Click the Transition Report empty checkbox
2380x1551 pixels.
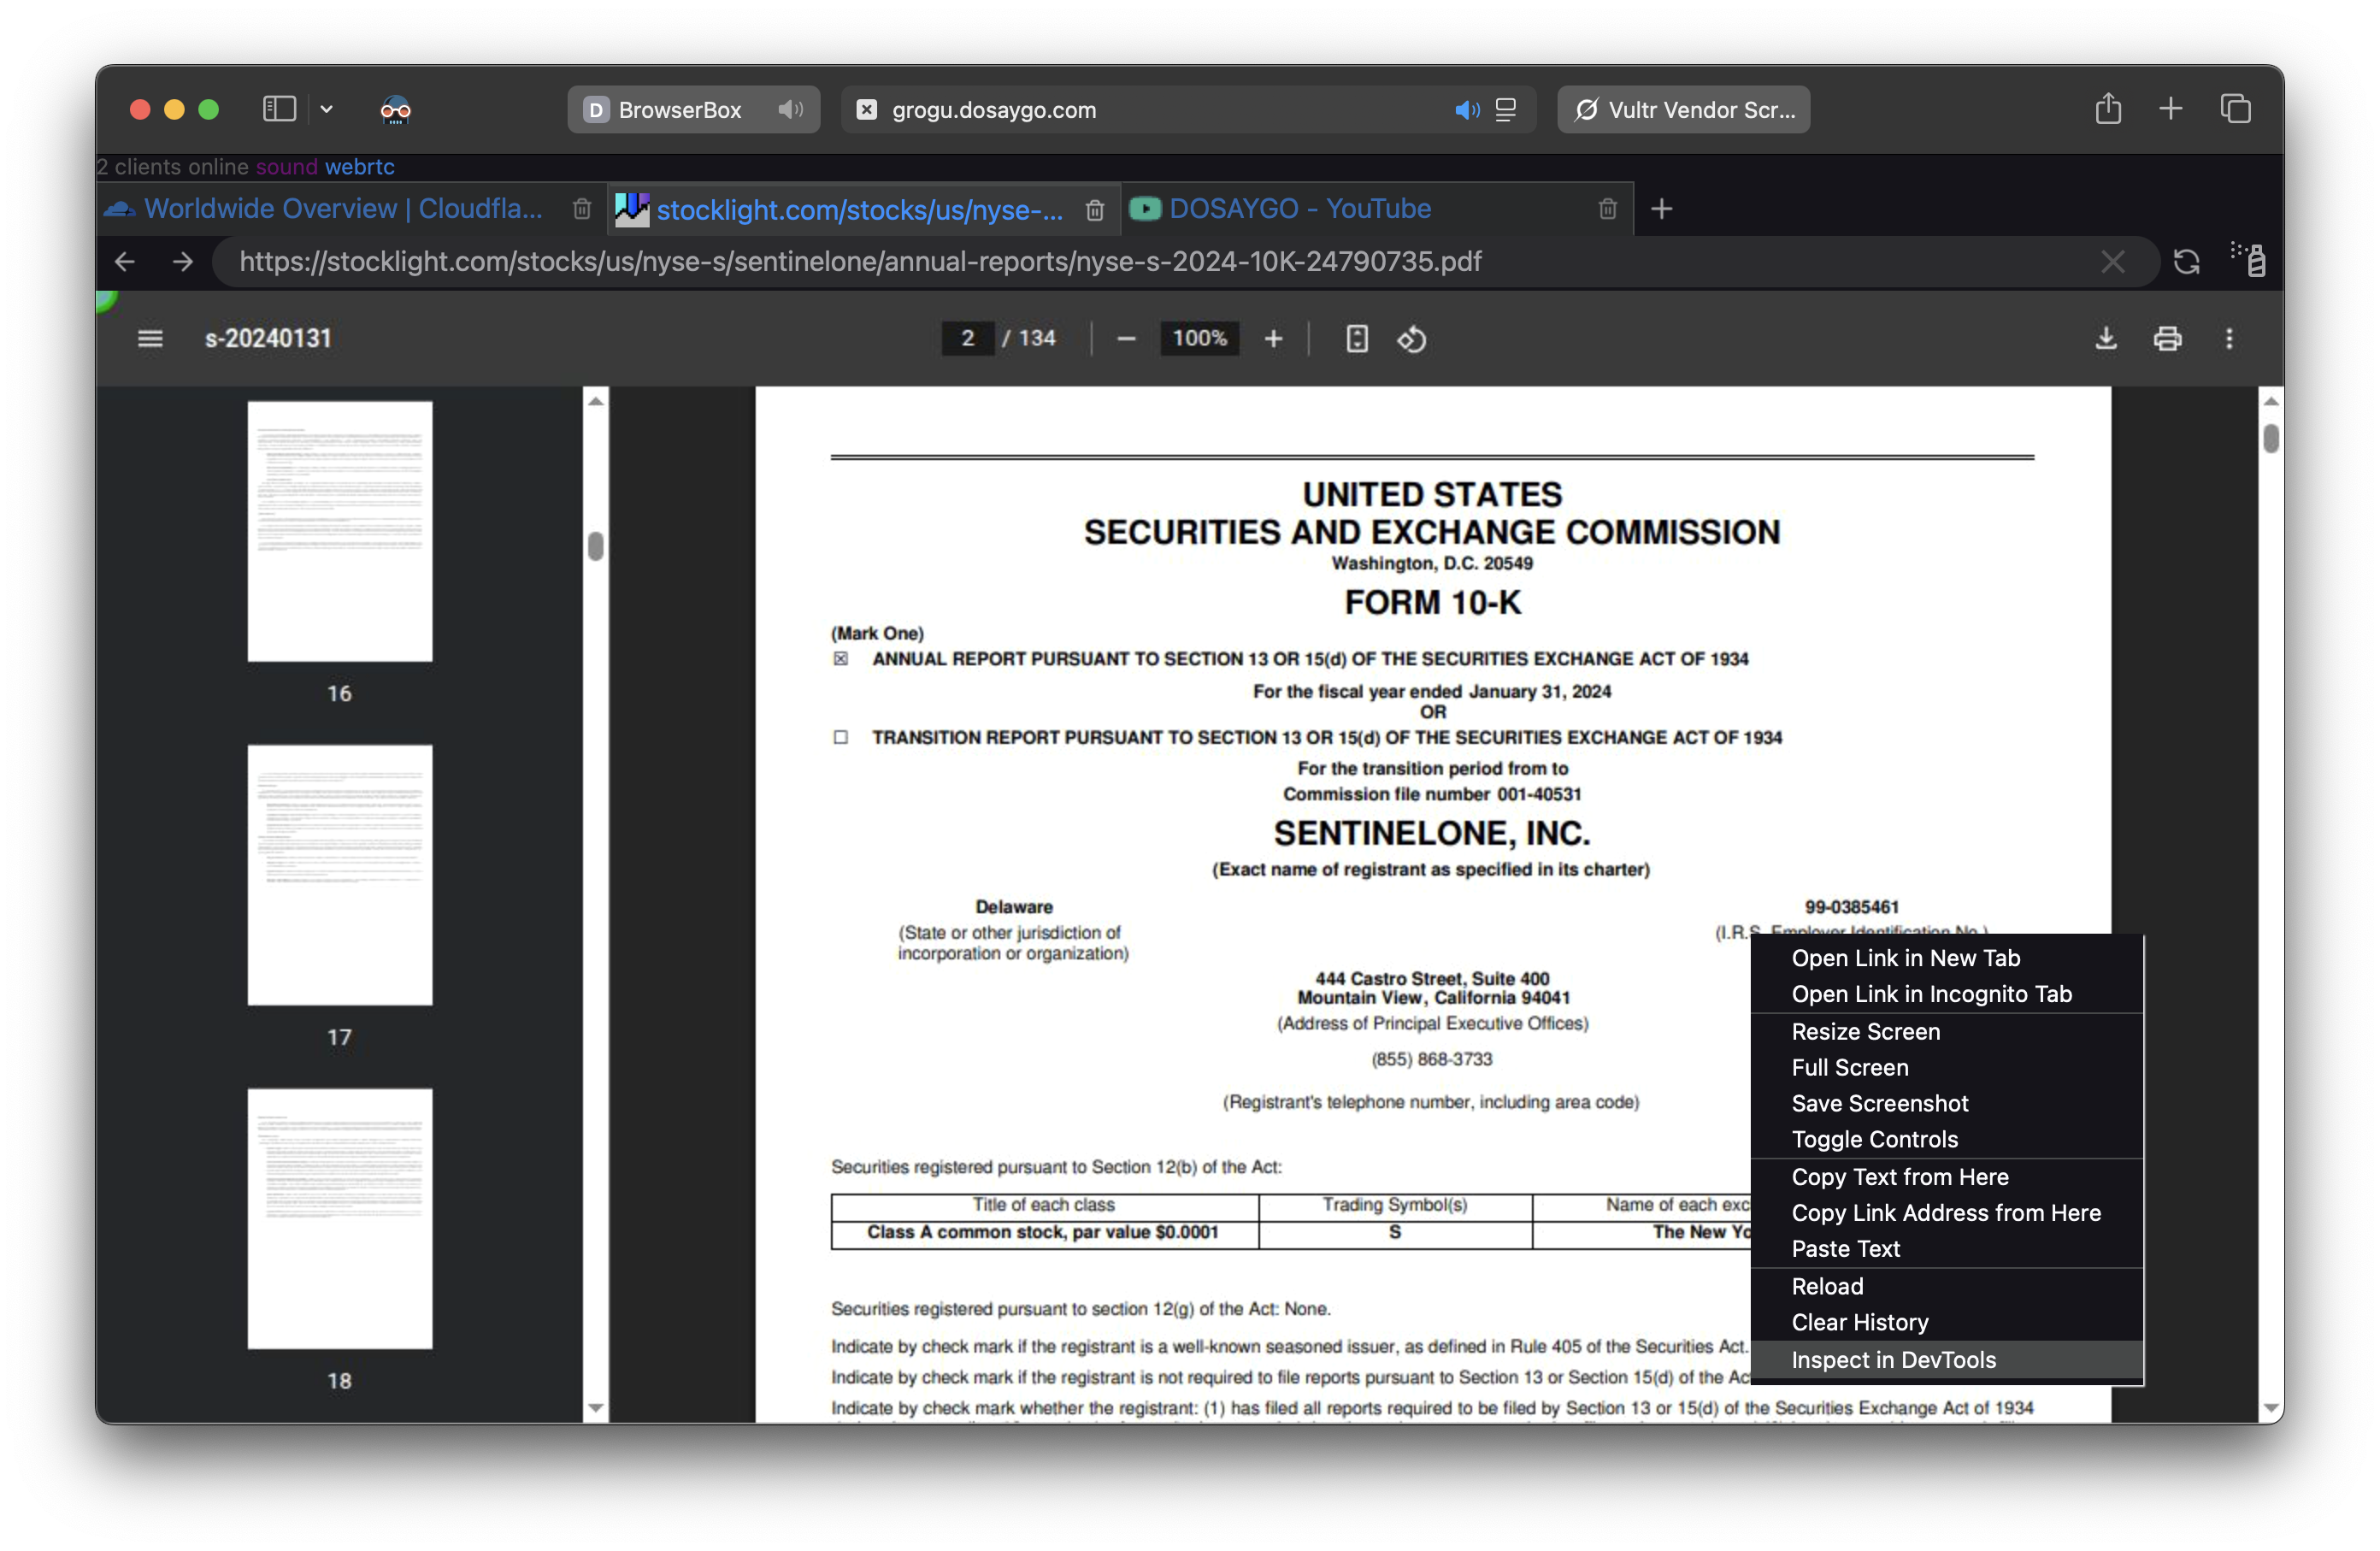pos(841,737)
